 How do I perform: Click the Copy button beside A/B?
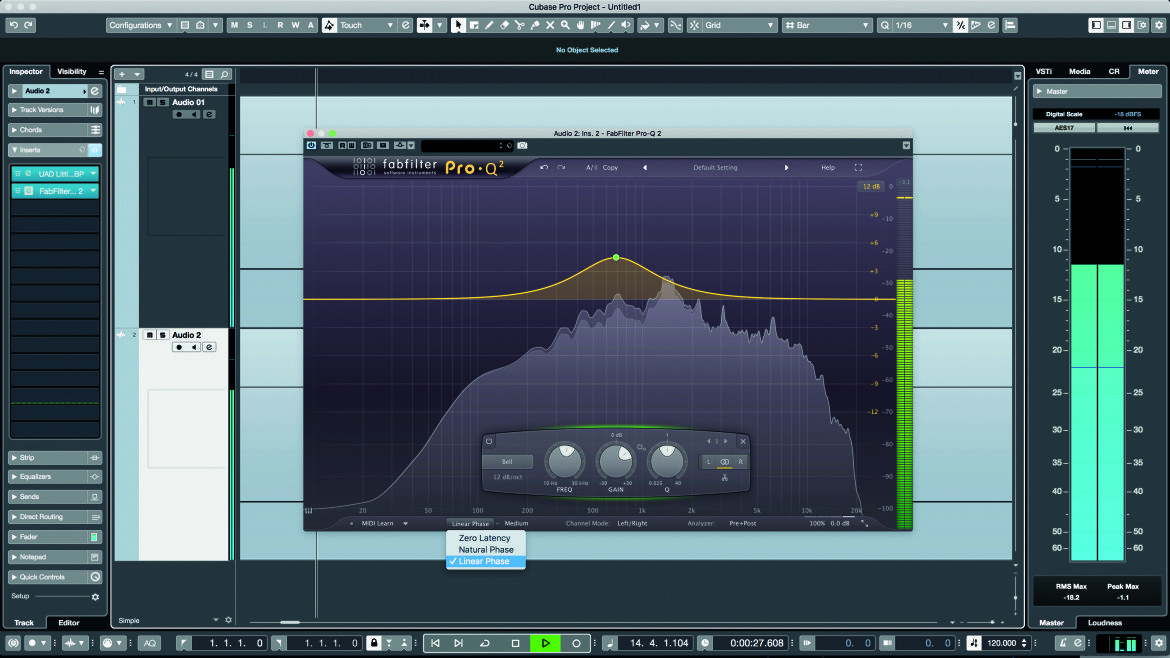coord(610,168)
